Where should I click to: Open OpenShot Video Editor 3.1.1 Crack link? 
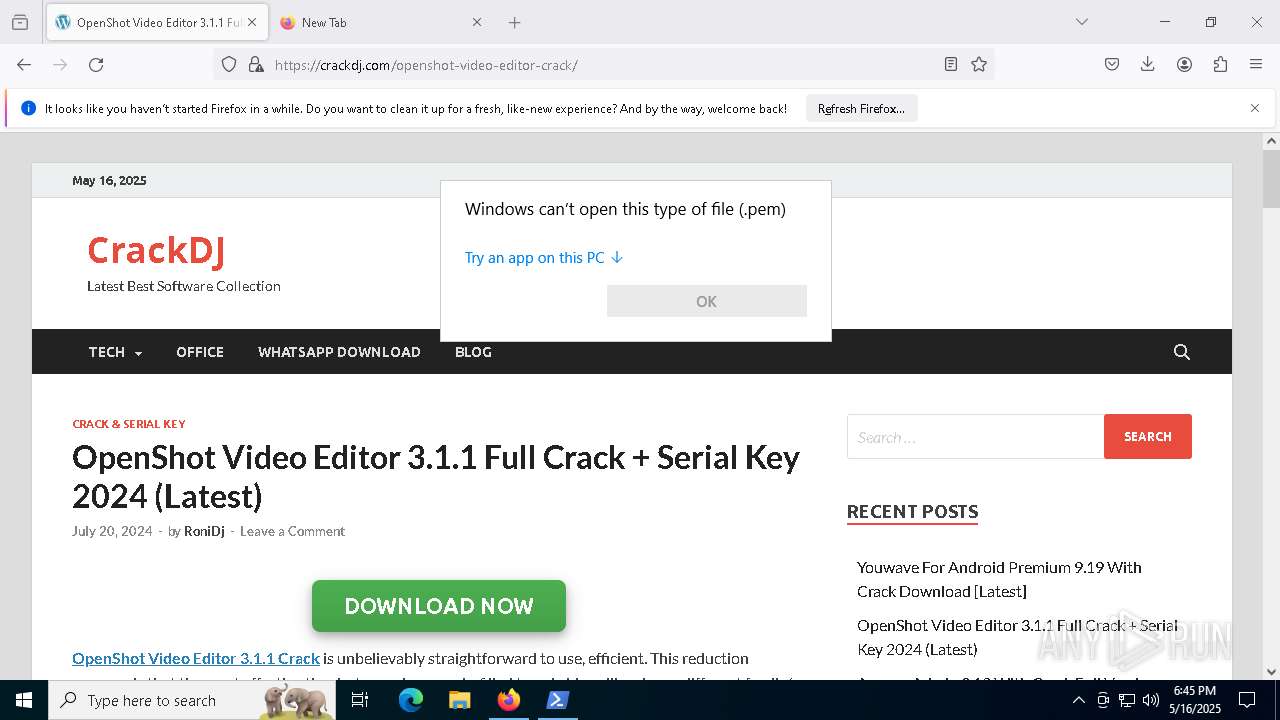pos(196,658)
